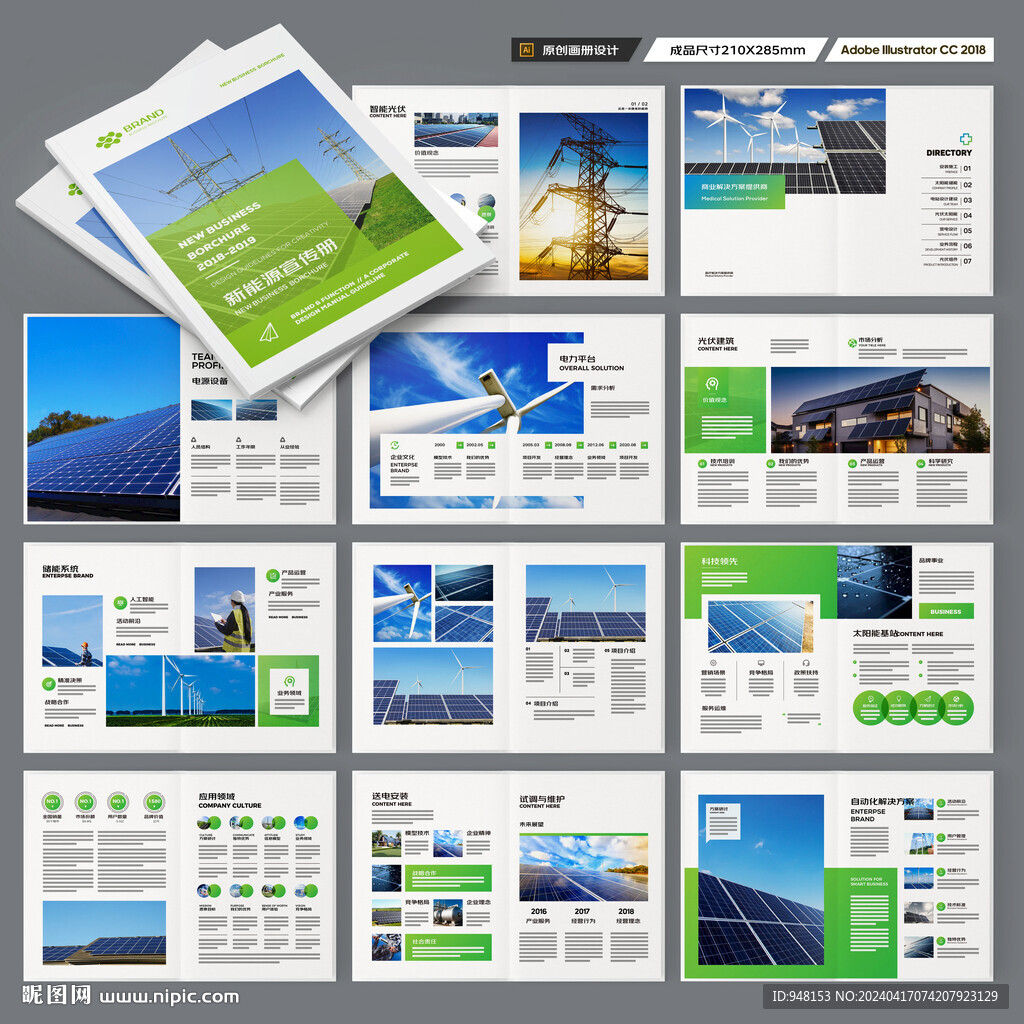This screenshot has height=1024, width=1024.
Task: Click the wind turbines and solar panels directory photo
Action: tap(785, 141)
